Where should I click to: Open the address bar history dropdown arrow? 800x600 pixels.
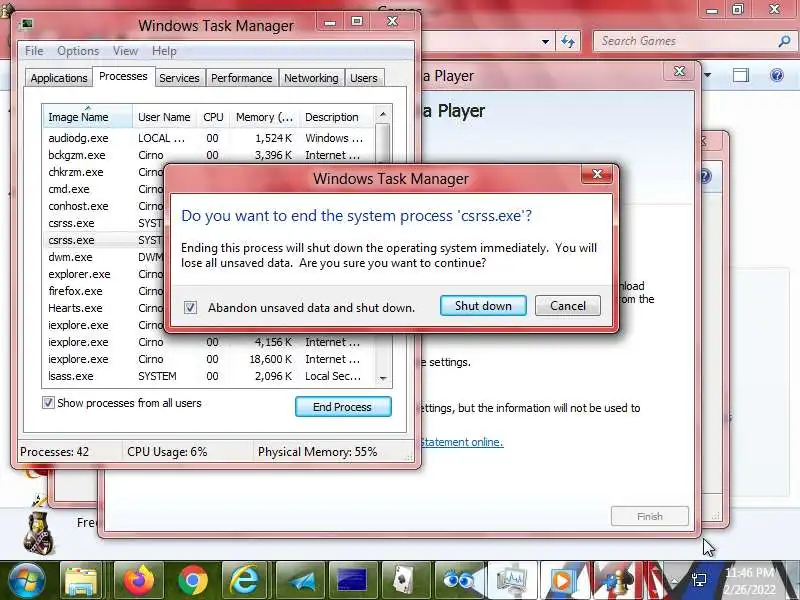545,41
